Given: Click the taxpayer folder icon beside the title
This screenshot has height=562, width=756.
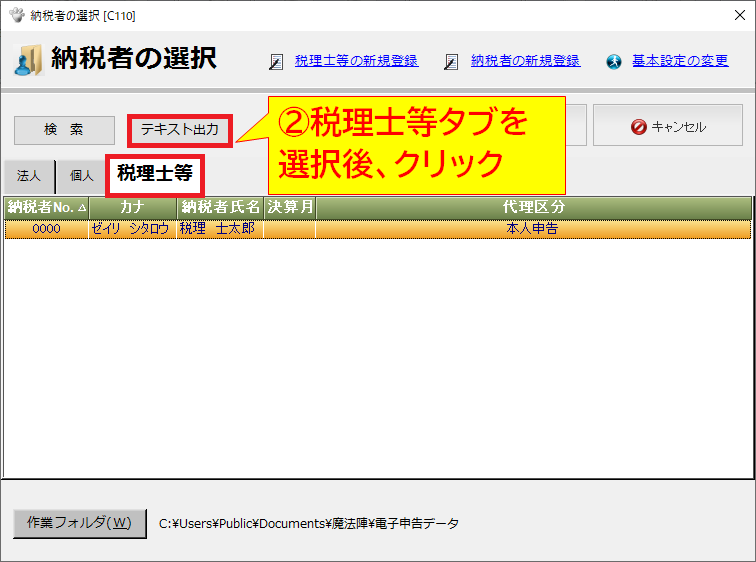Looking at the screenshot, I should [x=28, y=60].
